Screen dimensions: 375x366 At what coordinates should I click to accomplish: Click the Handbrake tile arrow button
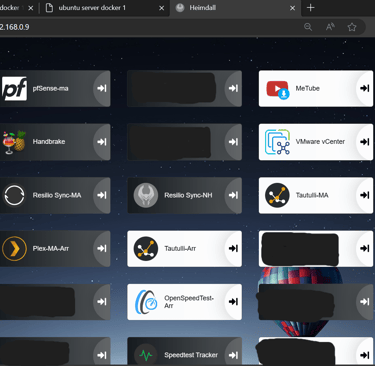(x=102, y=142)
